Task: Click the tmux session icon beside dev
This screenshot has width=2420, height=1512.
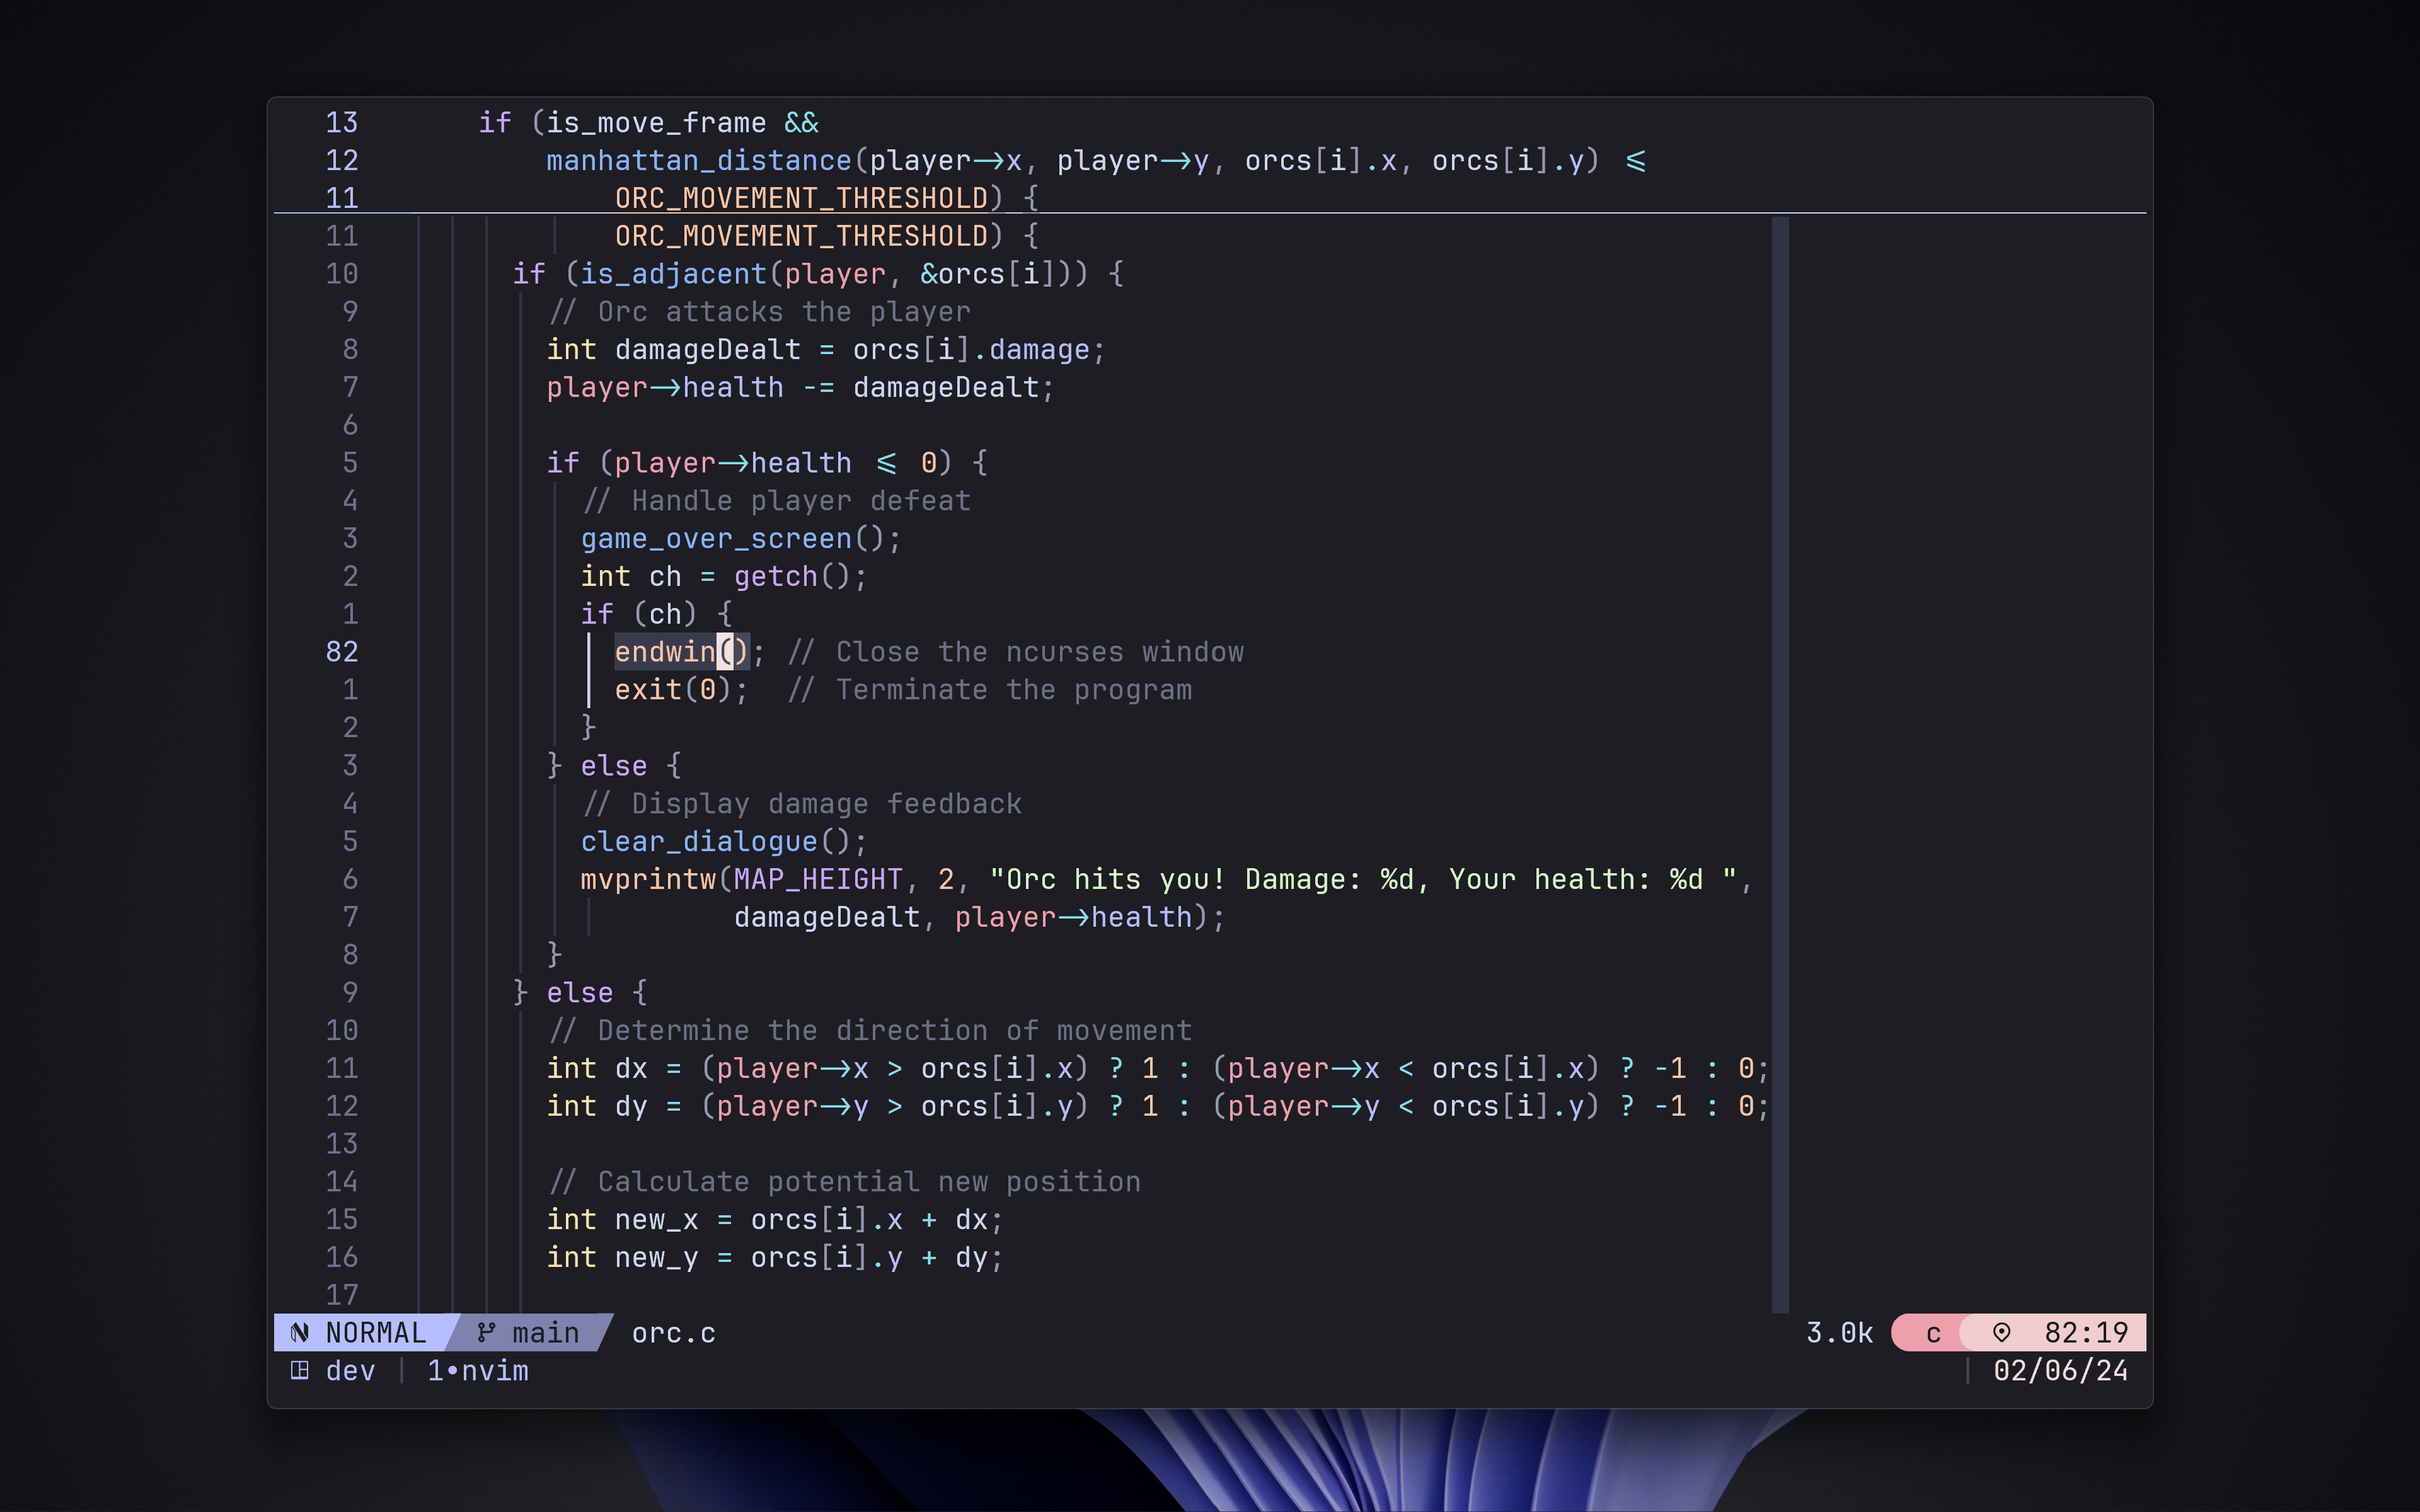Action: click(x=299, y=1371)
